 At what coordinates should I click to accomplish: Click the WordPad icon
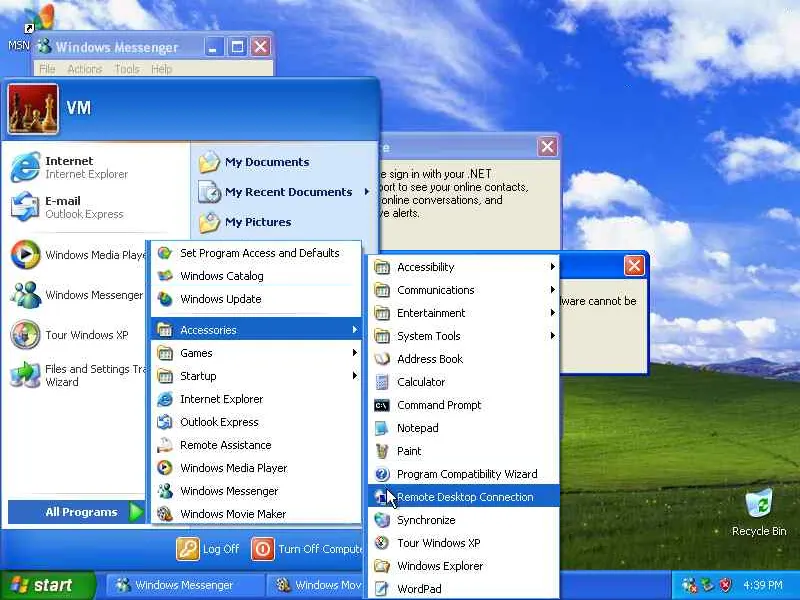coord(382,589)
